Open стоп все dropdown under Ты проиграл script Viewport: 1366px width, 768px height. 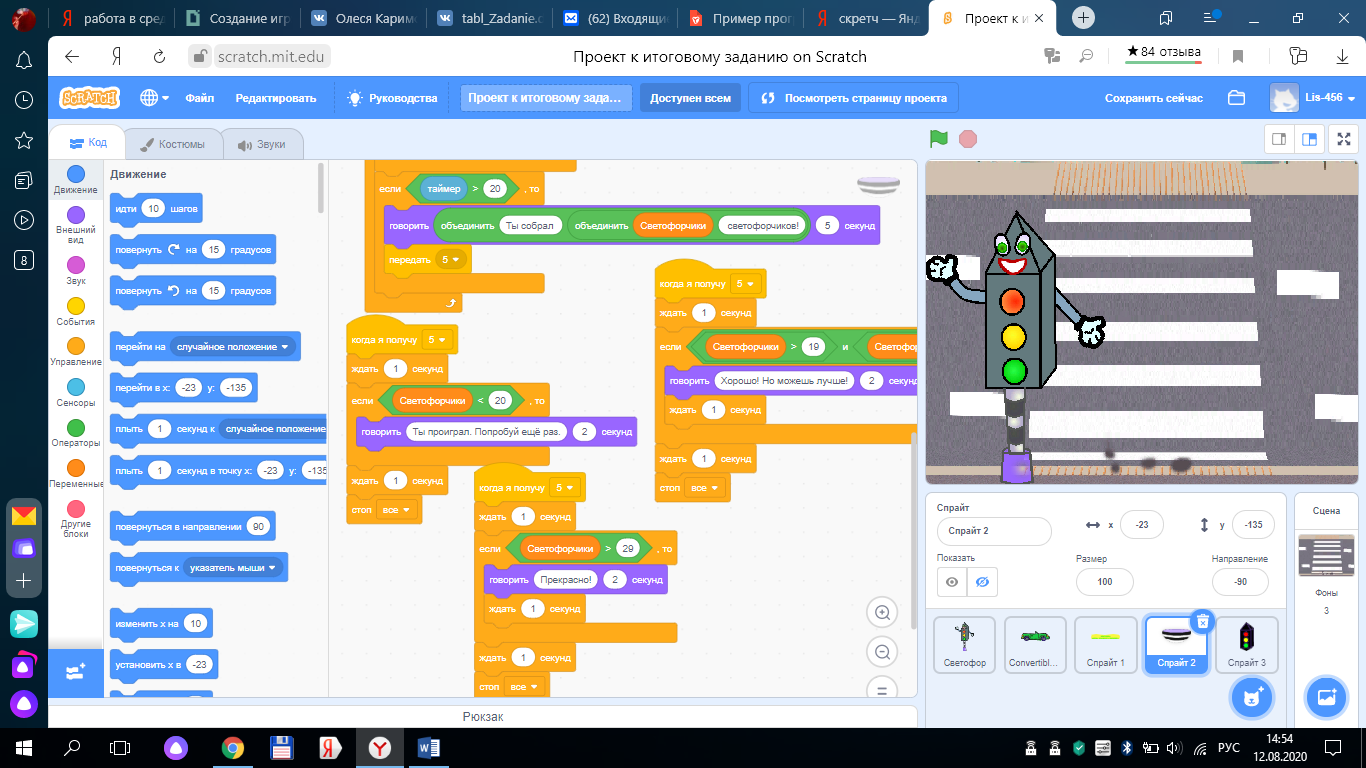(x=397, y=509)
